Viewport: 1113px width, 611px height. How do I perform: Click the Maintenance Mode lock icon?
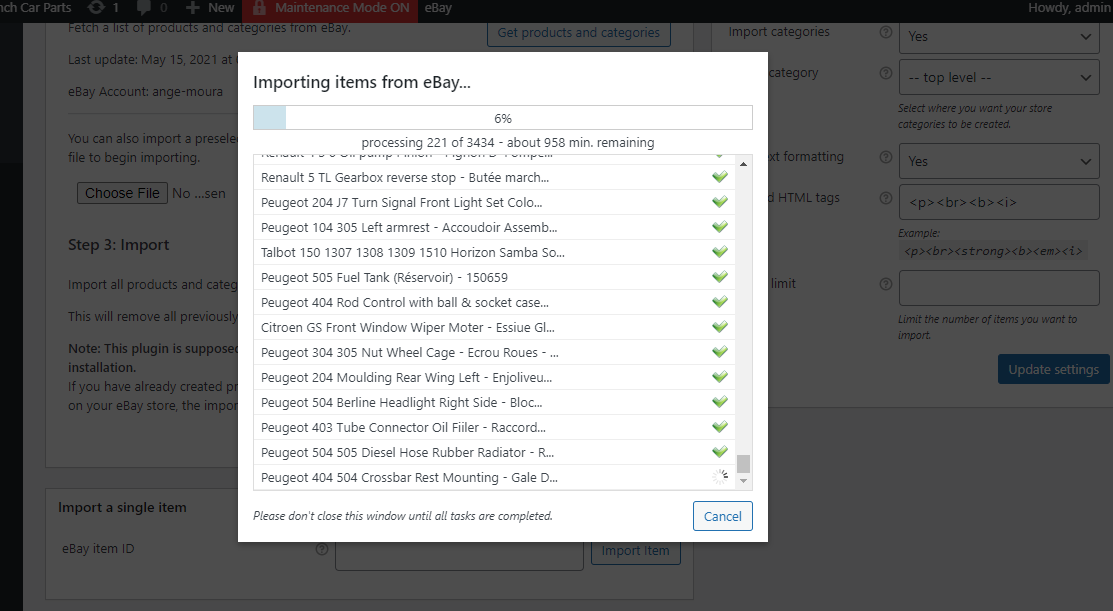tap(260, 8)
